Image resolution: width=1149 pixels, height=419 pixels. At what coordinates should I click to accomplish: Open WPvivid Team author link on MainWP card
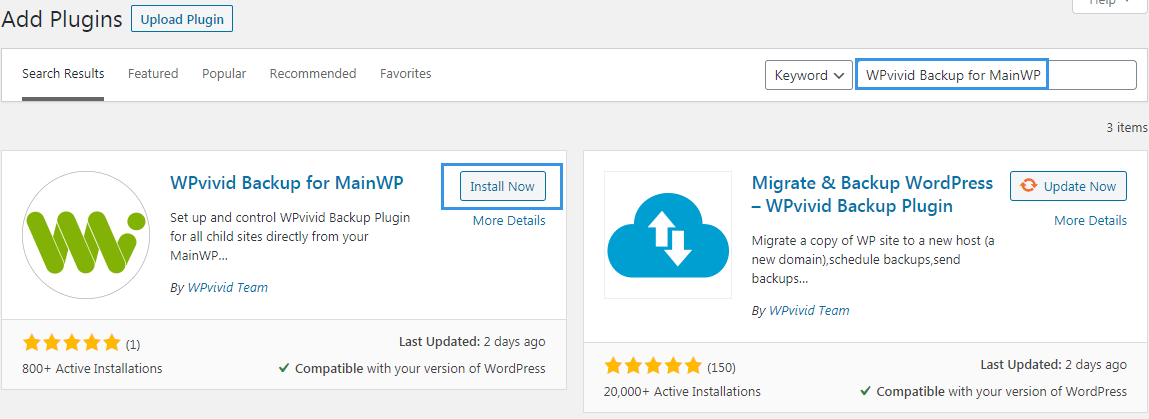[228, 288]
